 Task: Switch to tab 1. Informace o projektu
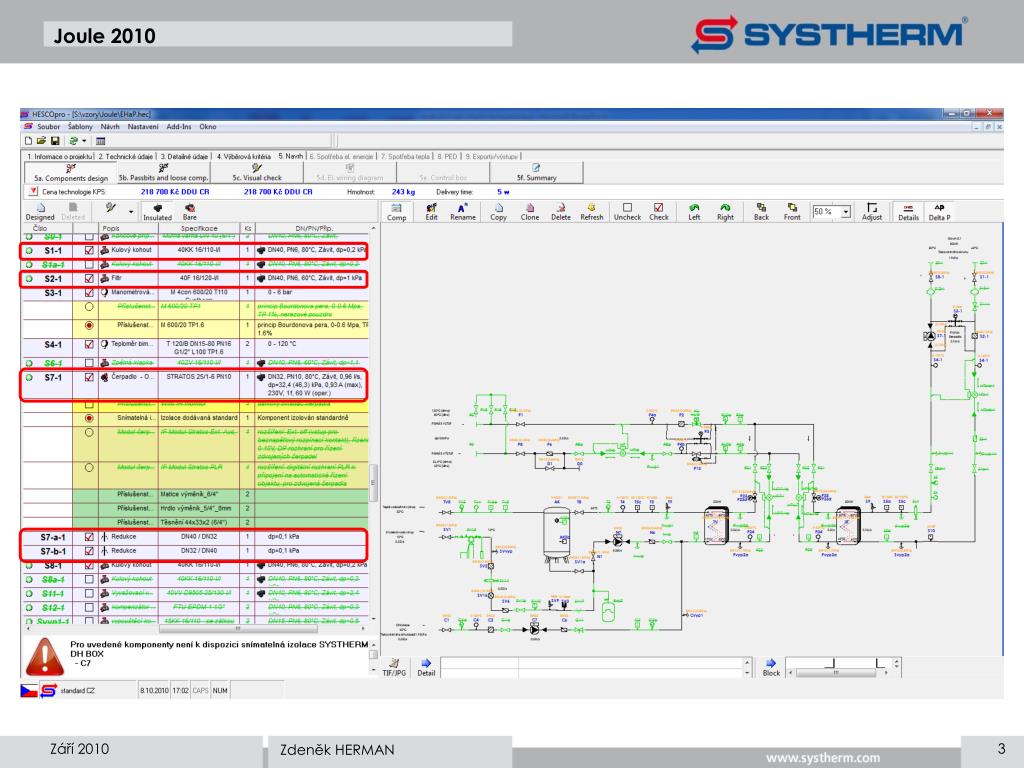click(59, 157)
